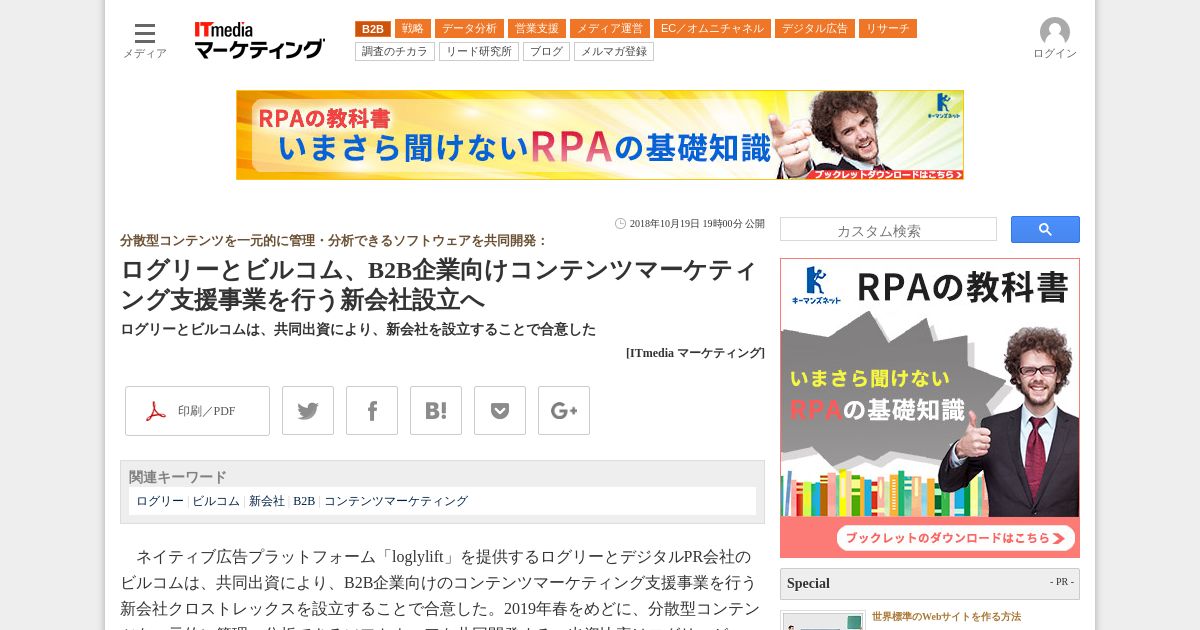Click the [ITmedia マーケティング] byline
The image size is (1200, 630).
point(695,353)
